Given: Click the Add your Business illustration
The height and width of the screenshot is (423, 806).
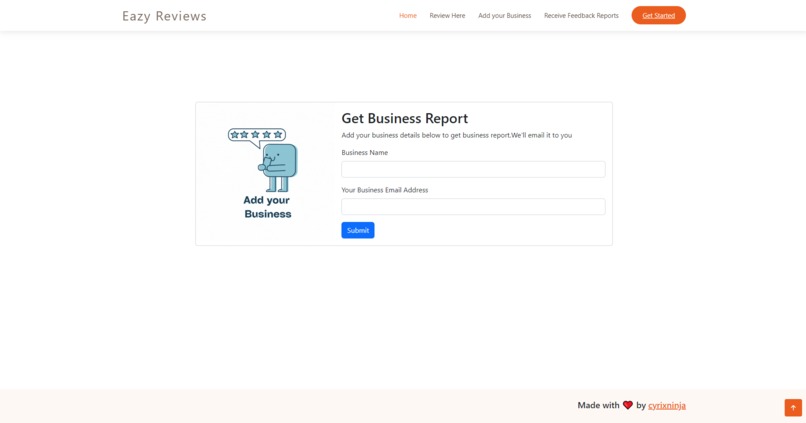Looking at the screenshot, I should [267, 174].
